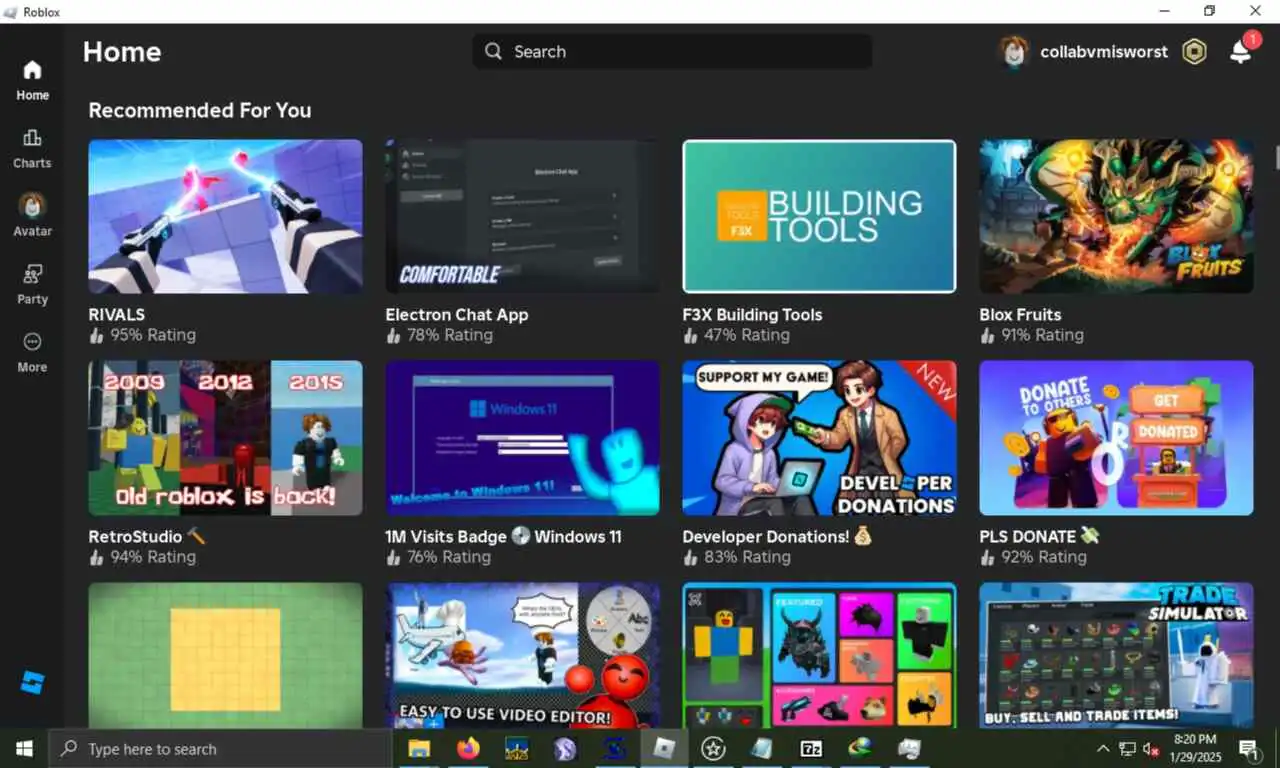Focus the Roblox Search field

[672, 51]
